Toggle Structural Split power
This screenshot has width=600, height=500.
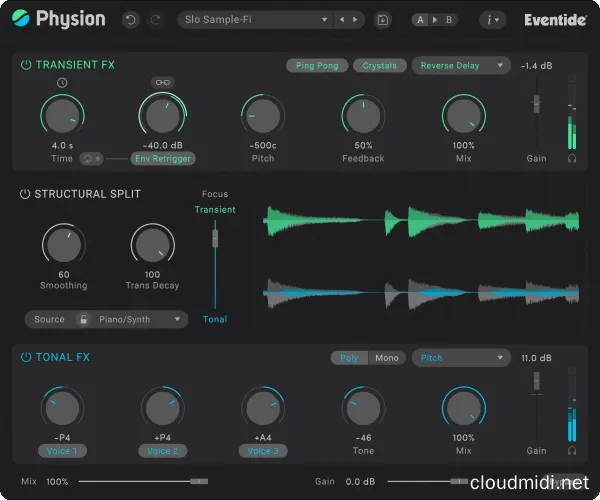tap(25, 194)
